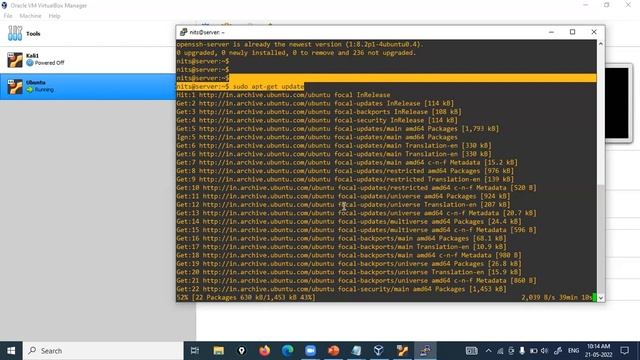Click the terminal scrollbar down arrow

tap(601, 298)
